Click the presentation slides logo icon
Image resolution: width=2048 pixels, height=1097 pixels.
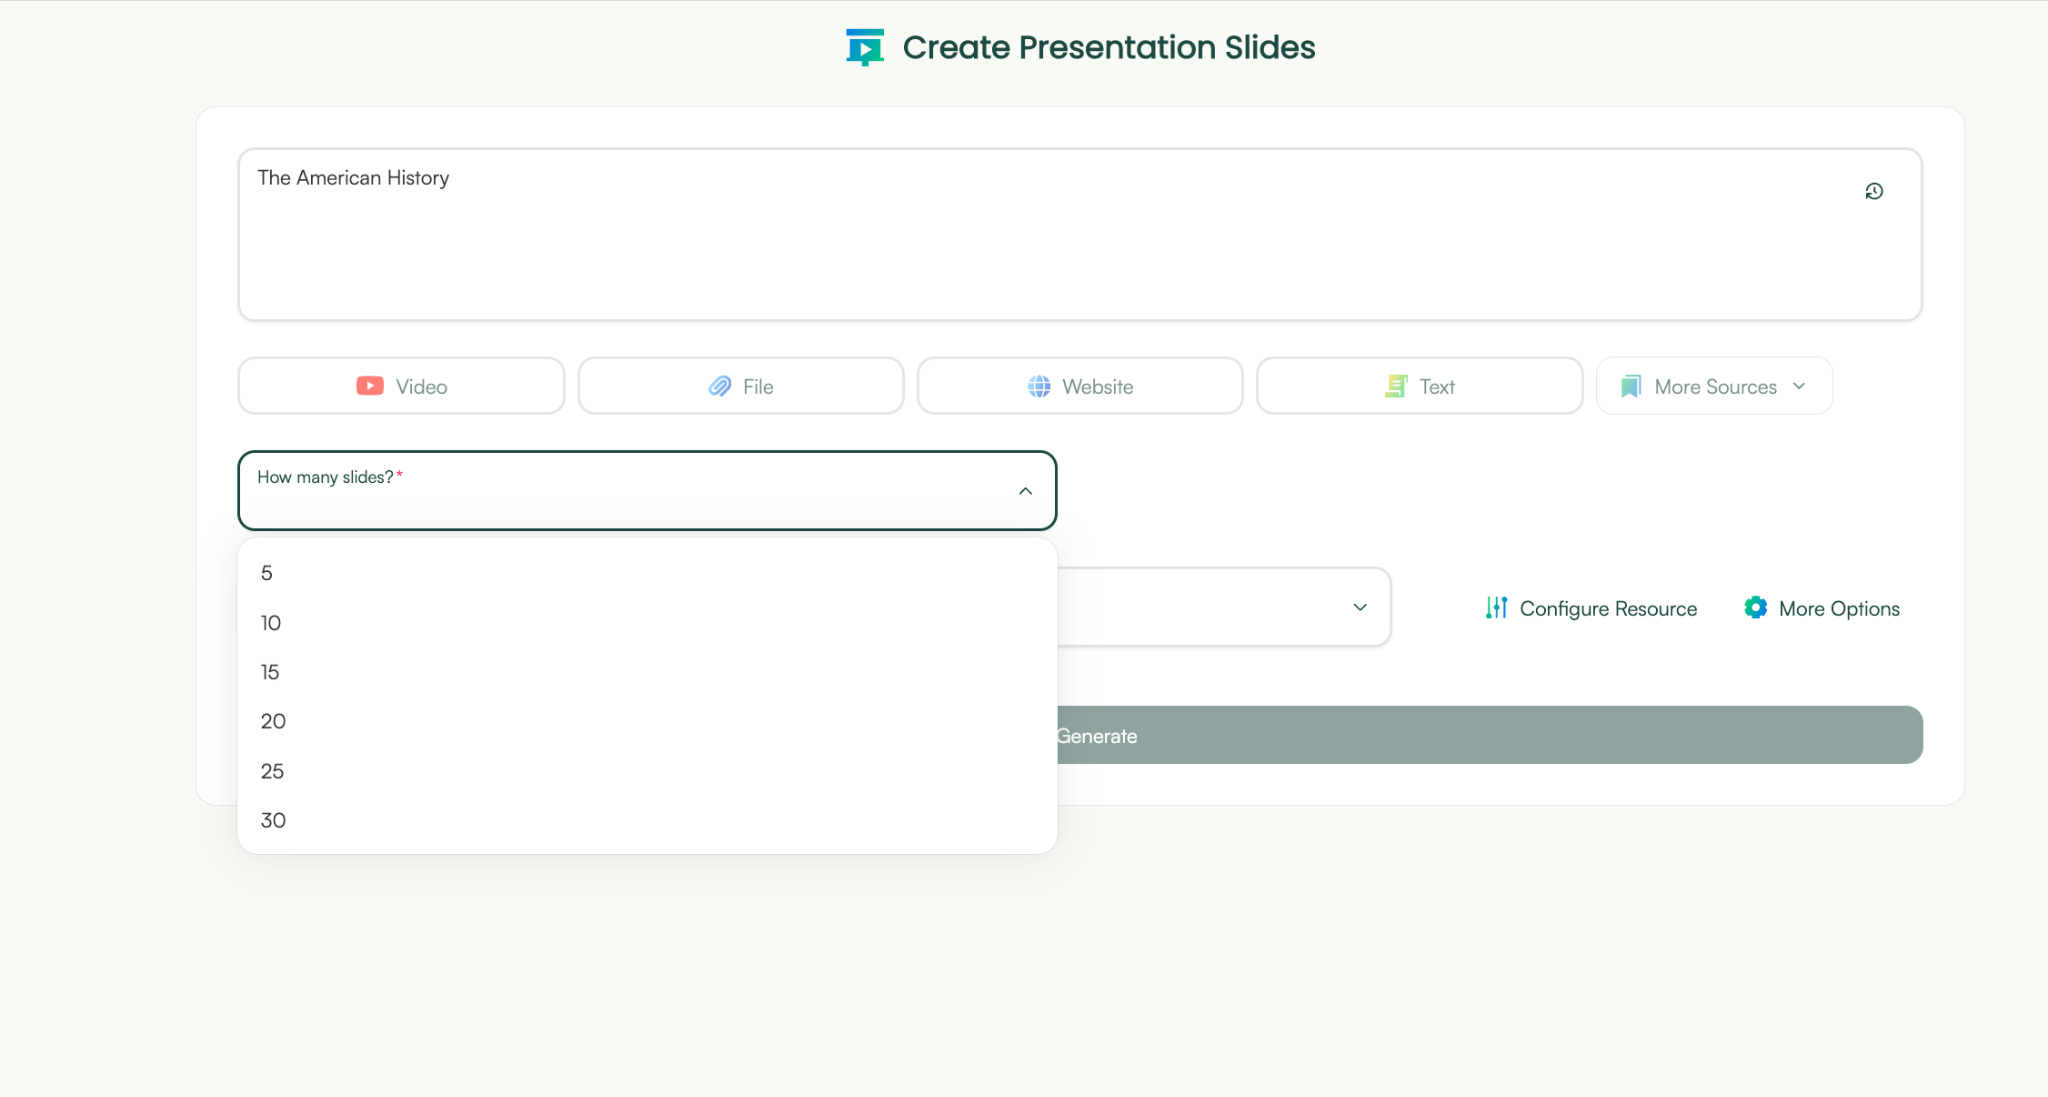(x=864, y=47)
